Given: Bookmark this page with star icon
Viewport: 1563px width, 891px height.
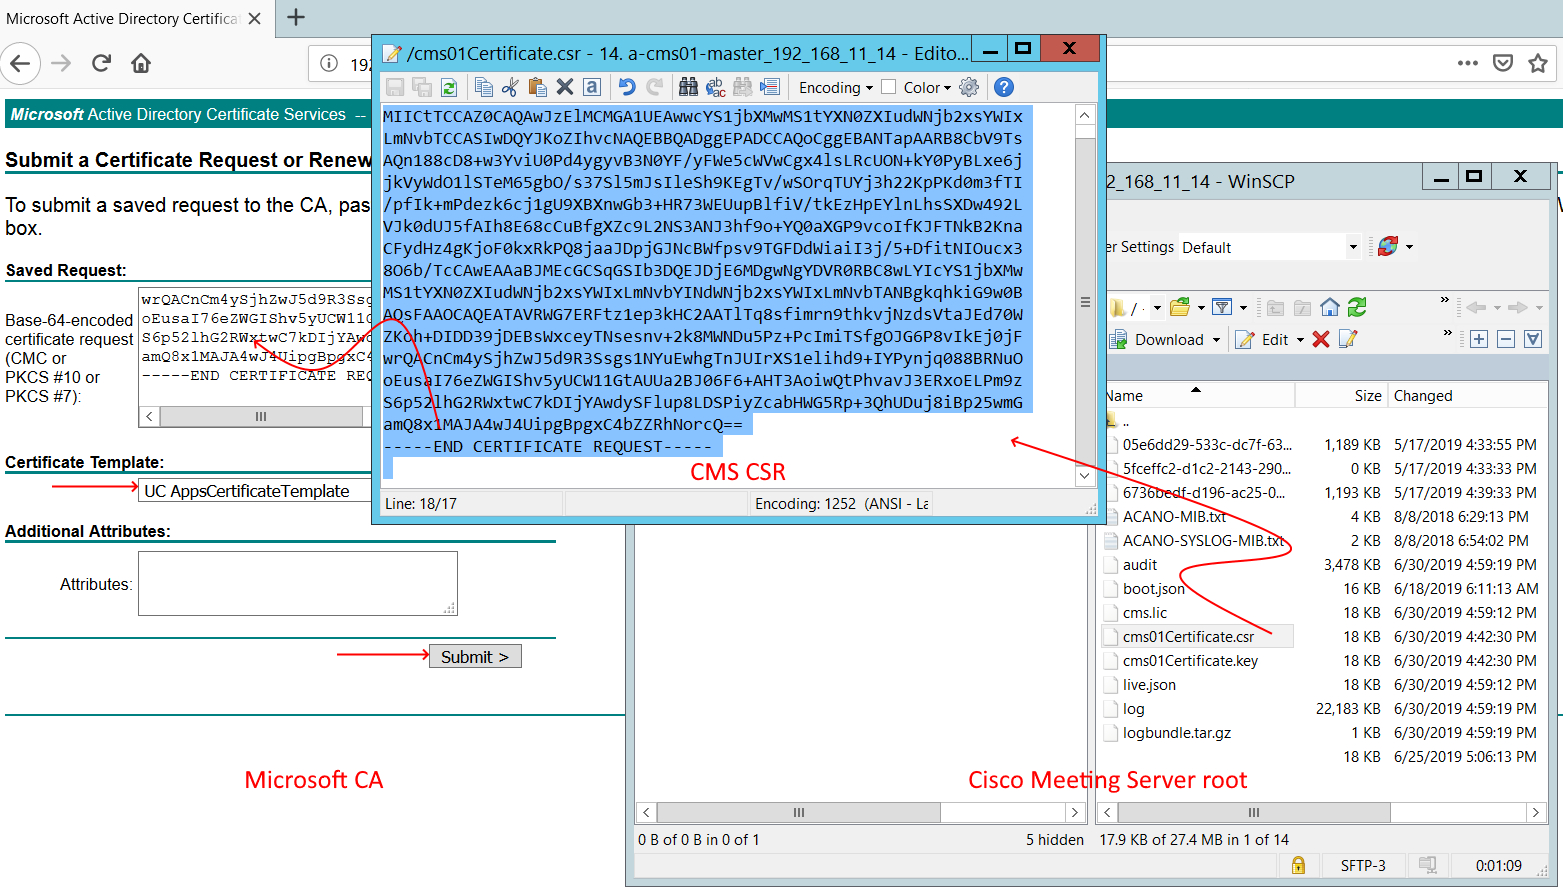Looking at the screenshot, I should 1538,63.
